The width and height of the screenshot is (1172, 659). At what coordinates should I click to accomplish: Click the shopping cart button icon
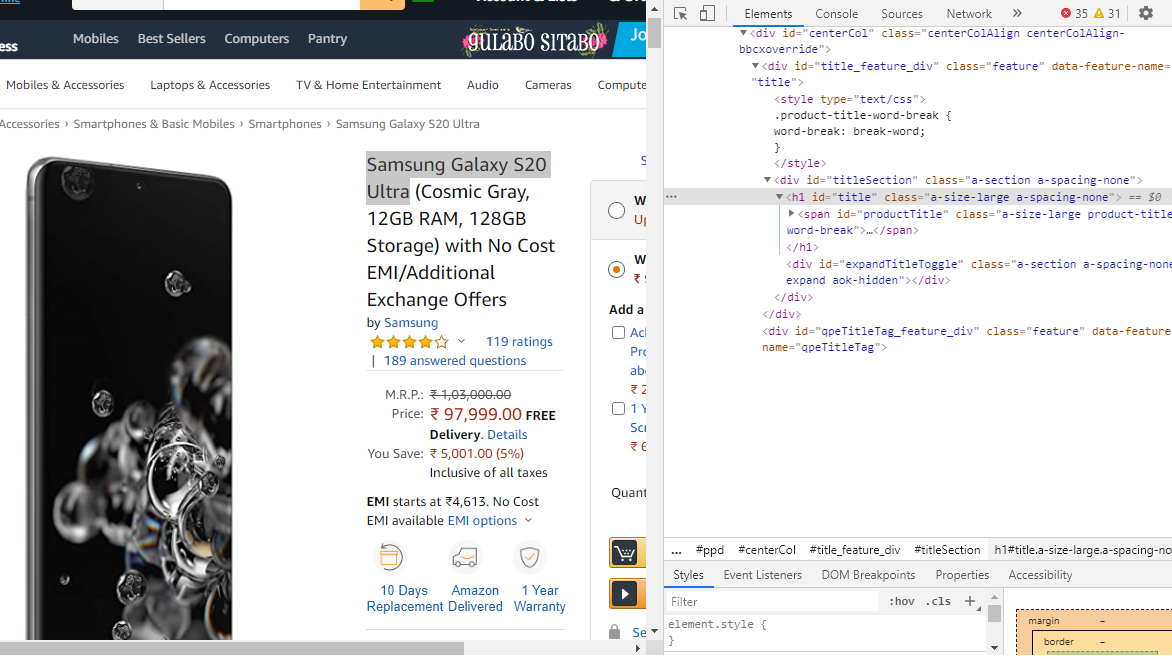pyautogui.click(x=625, y=553)
